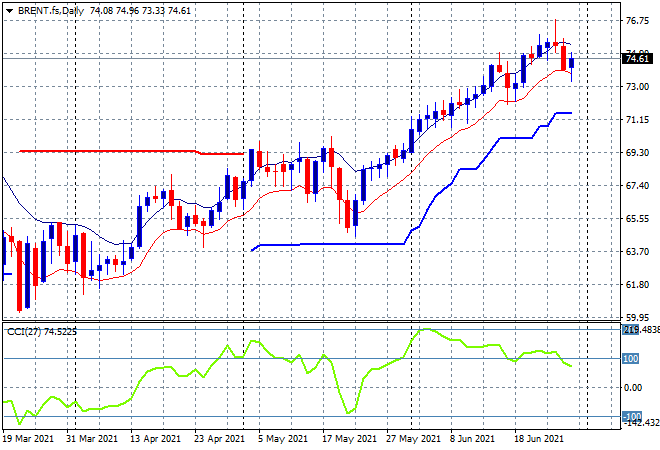Click the 219.4838 CCI upper scale label
The image size is (660, 450).
[x=641, y=330]
